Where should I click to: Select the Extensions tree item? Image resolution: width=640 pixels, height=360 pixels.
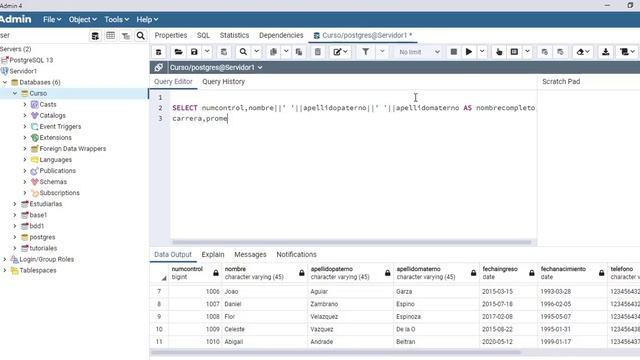[x=56, y=138]
